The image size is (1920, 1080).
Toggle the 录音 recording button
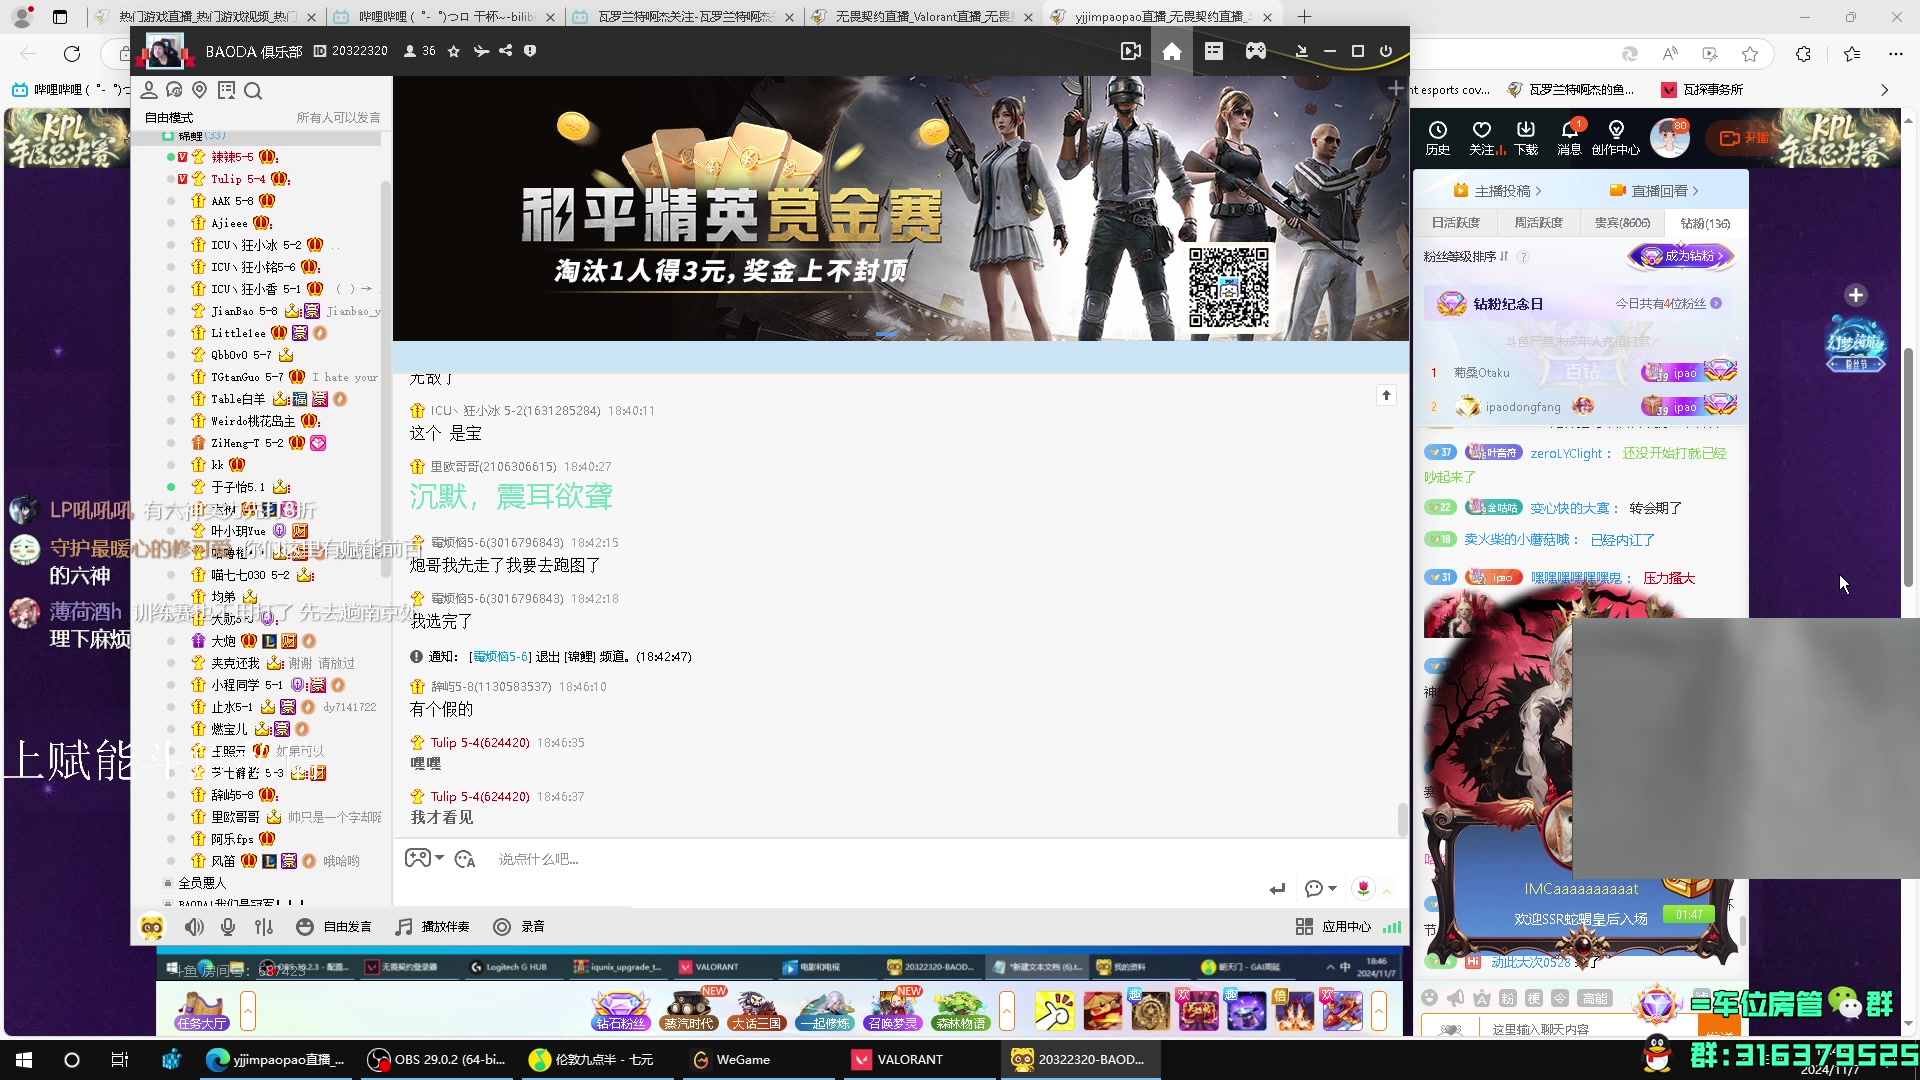point(519,927)
